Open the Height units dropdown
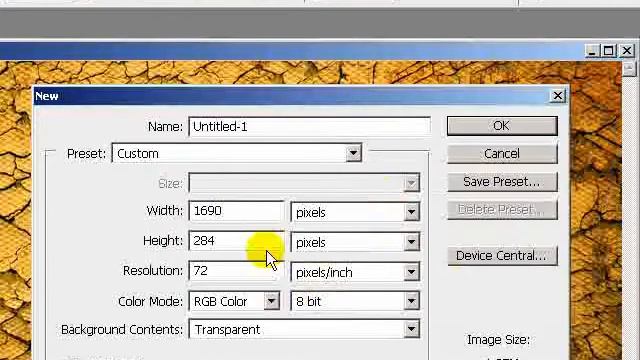The image size is (640, 360). (x=355, y=242)
